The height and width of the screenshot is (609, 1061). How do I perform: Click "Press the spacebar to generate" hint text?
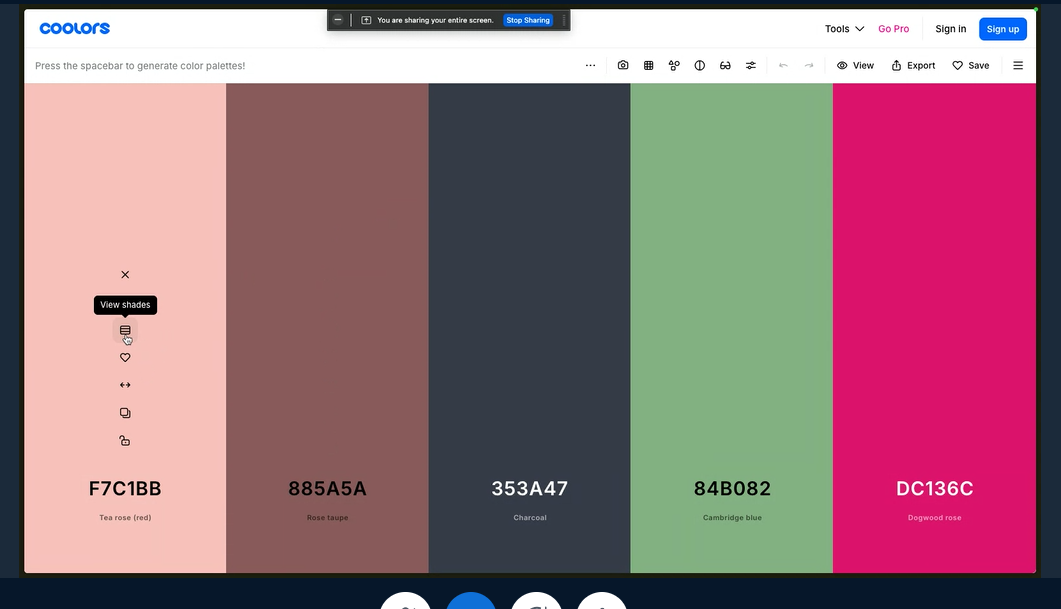point(140,66)
